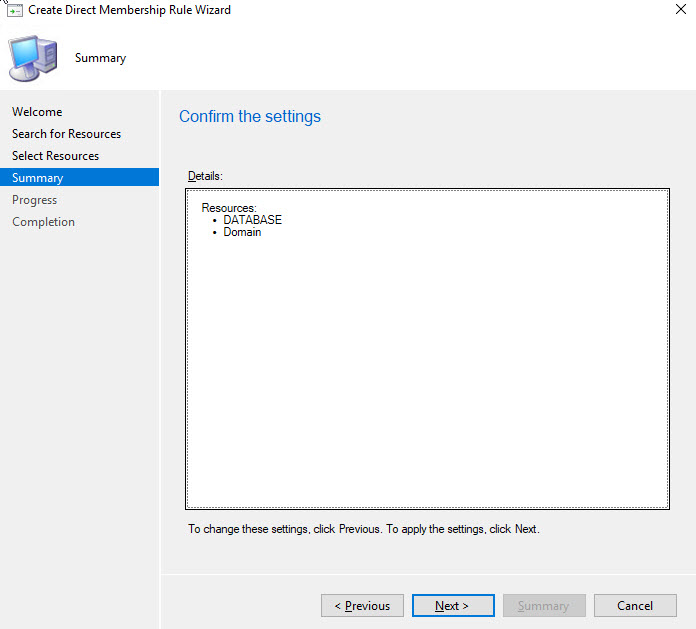Viewport: 696px width, 629px height.
Task: Click the Confirm the settings heading
Action: point(250,117)
